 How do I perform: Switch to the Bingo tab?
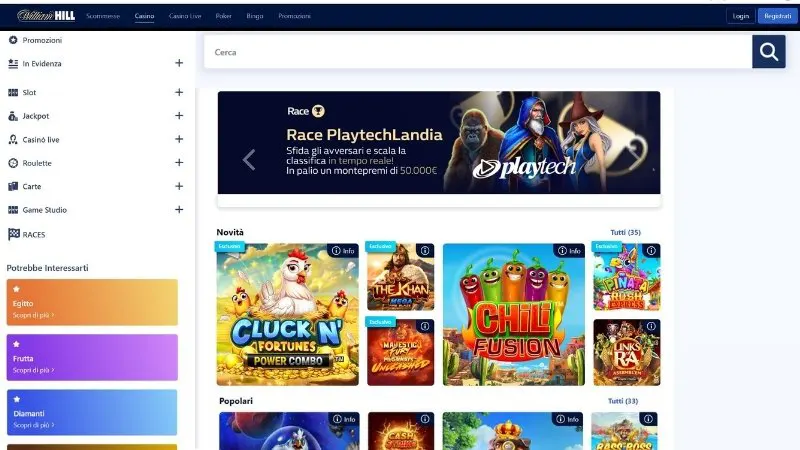[x=255, y=16]
